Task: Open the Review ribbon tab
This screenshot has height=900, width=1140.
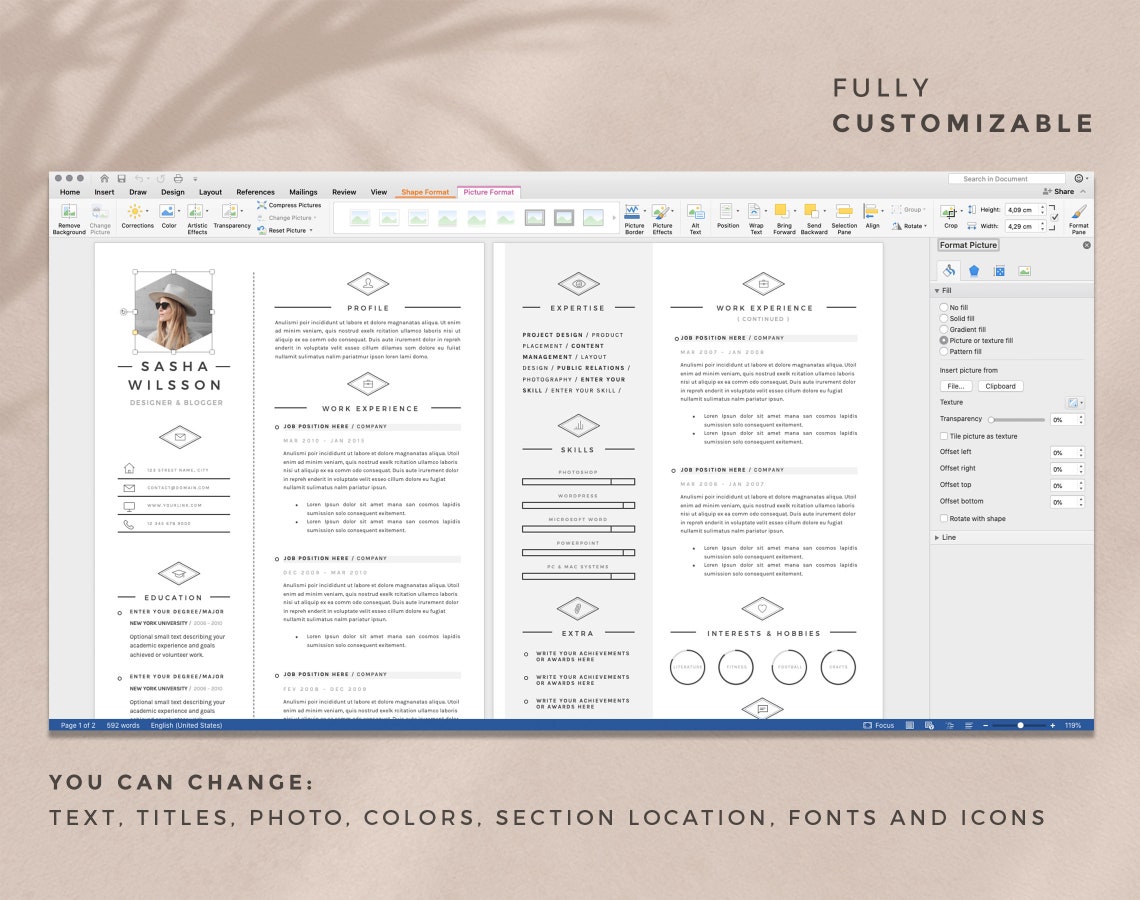Action: [344, 192]
